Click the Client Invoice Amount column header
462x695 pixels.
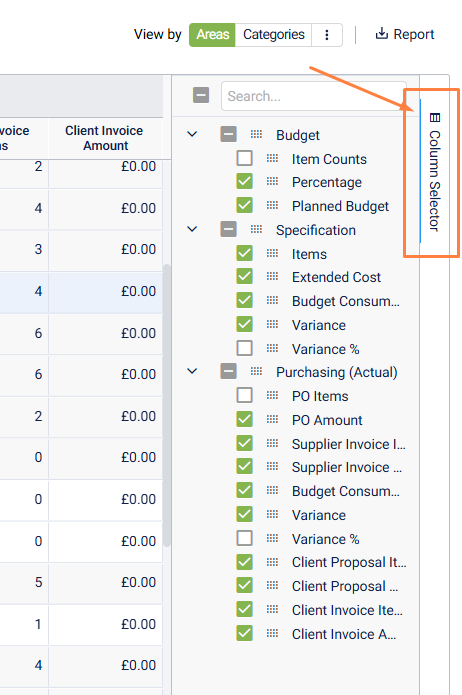(x=105, y=138)
